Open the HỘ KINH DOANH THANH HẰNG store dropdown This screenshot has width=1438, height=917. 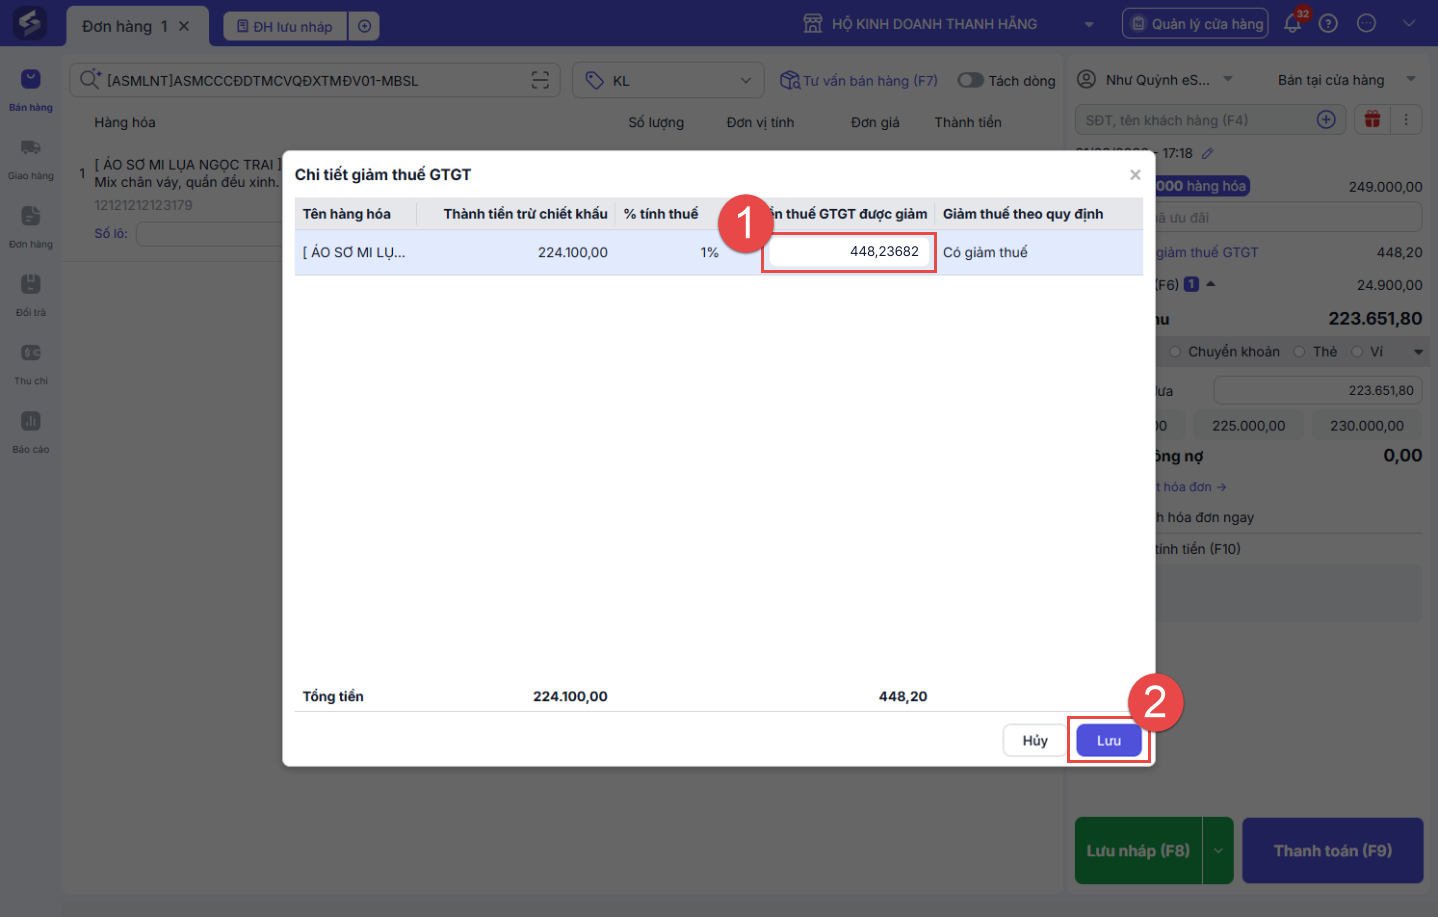pyautogui.click(x=1089, y=24)
